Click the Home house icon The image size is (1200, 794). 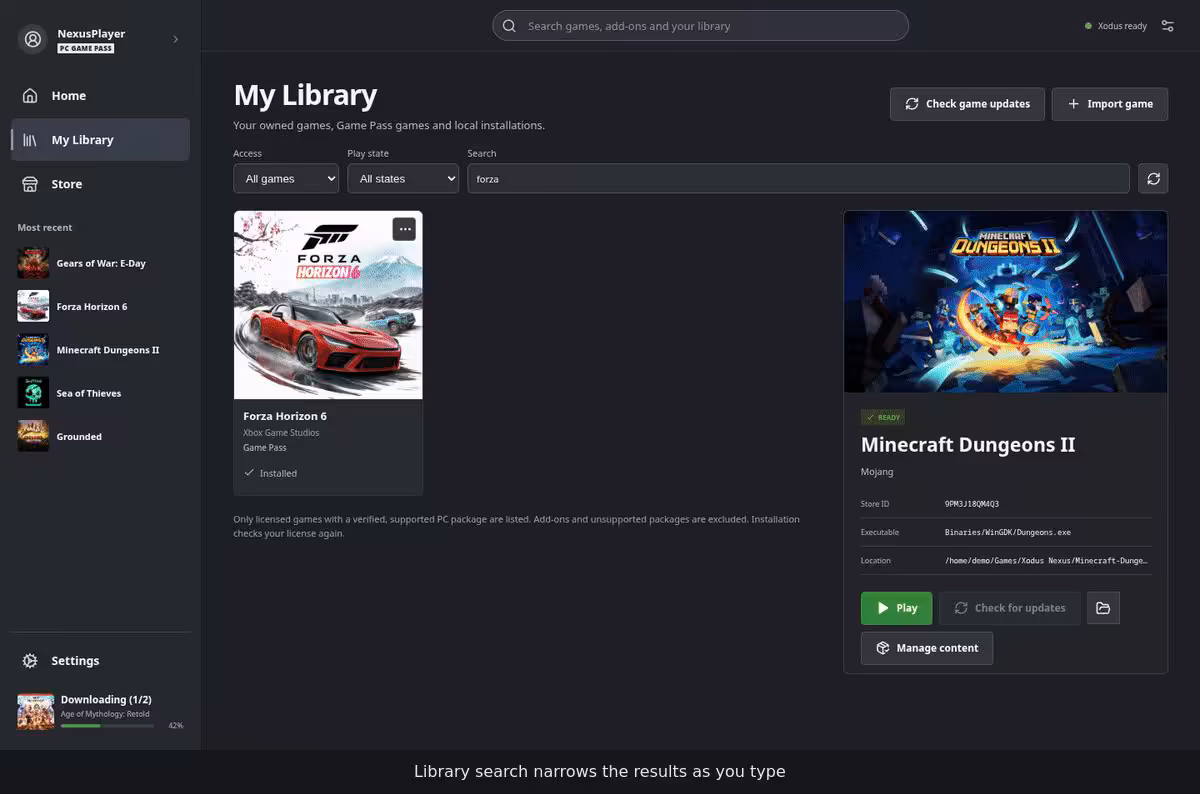tap(31, 96)
